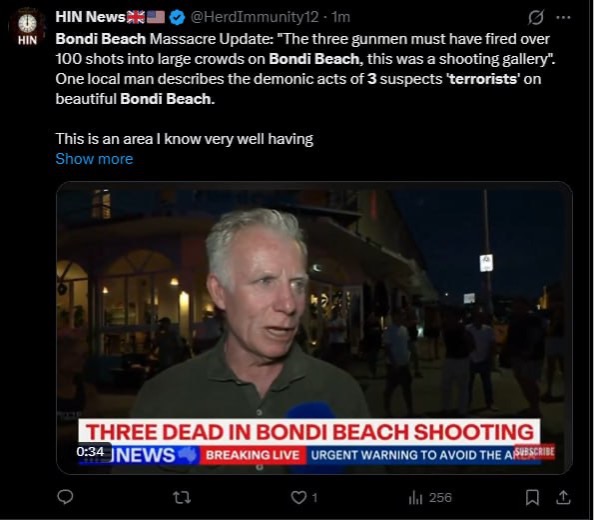The image size is (594, 520).
Task: Click the red SUBSCRIBE badge in video
Action: pyautogui.click(x=535, y=451)
